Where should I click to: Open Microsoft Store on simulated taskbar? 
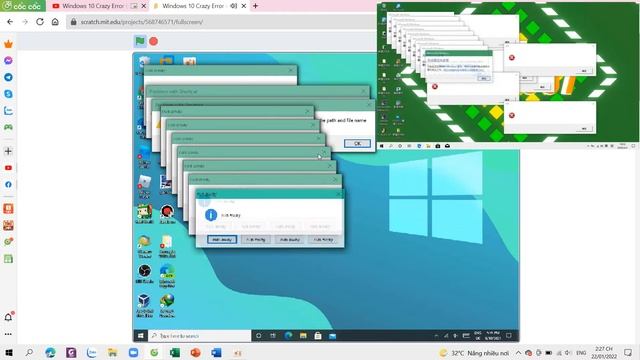point(318,336)
